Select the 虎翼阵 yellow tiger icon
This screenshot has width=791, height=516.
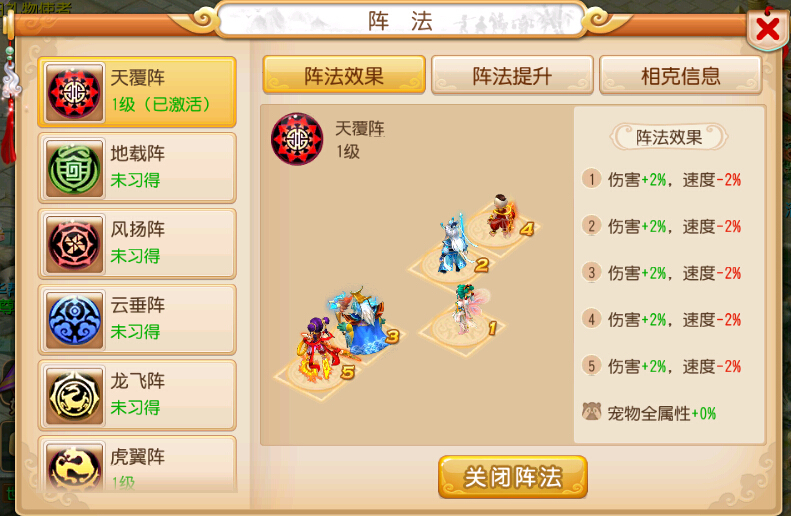point(74,467)
